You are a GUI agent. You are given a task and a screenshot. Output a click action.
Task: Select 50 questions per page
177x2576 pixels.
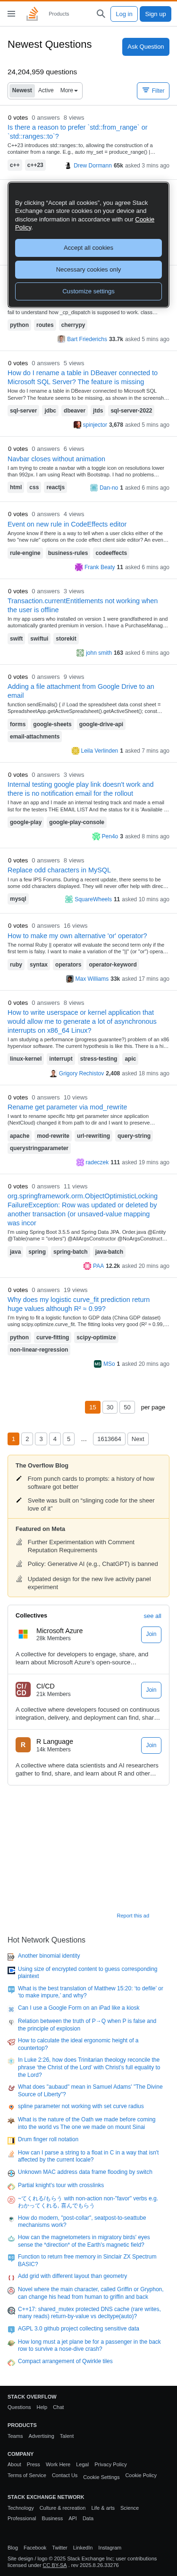[127, 1406]
